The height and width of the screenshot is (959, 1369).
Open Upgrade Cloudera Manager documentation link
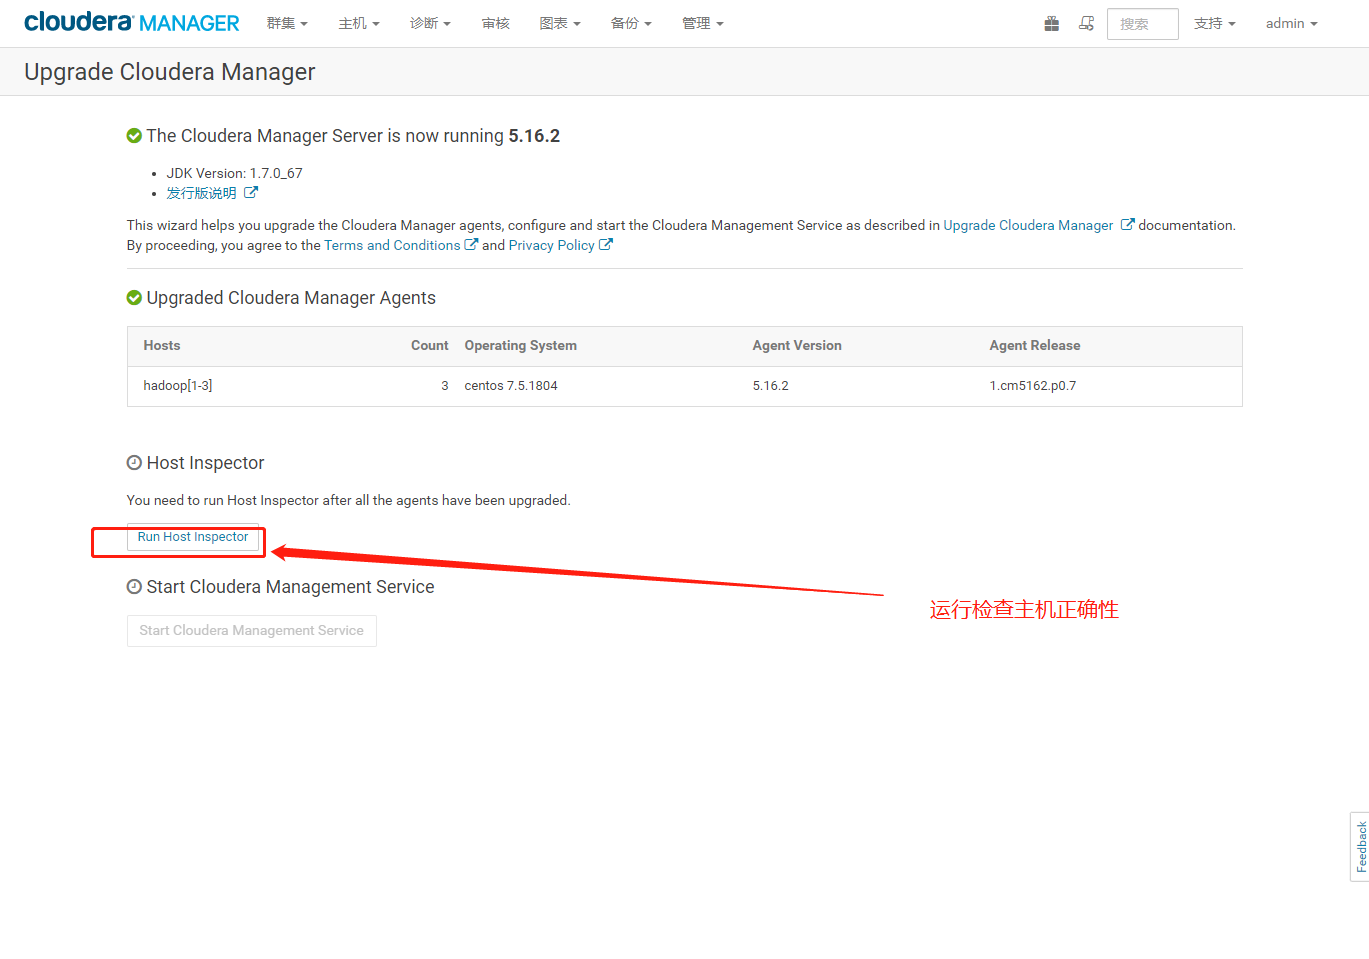1028,225
